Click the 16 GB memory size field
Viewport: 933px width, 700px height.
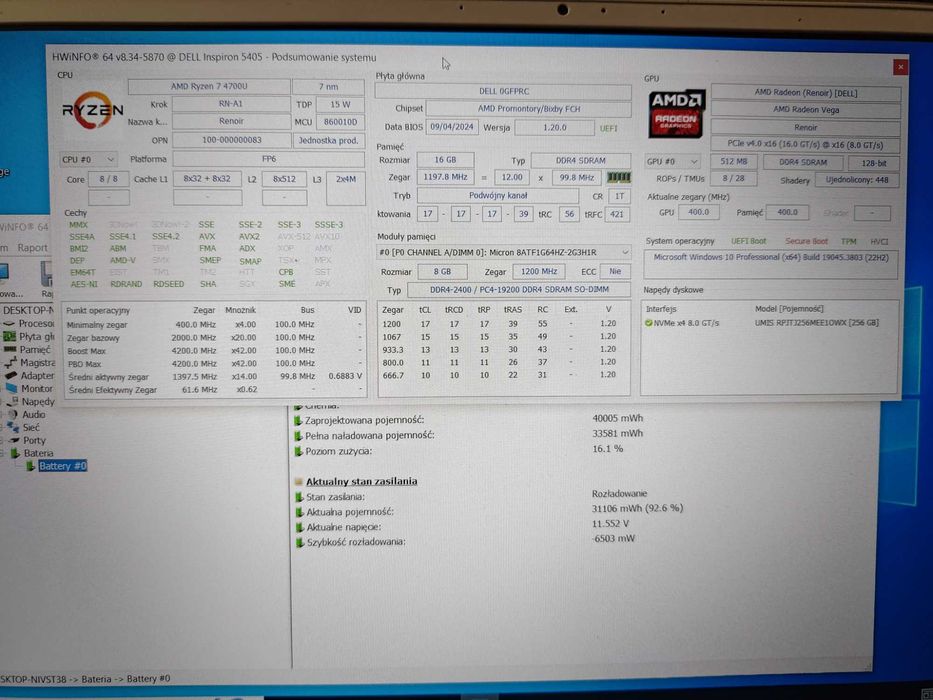coord(445,160)
